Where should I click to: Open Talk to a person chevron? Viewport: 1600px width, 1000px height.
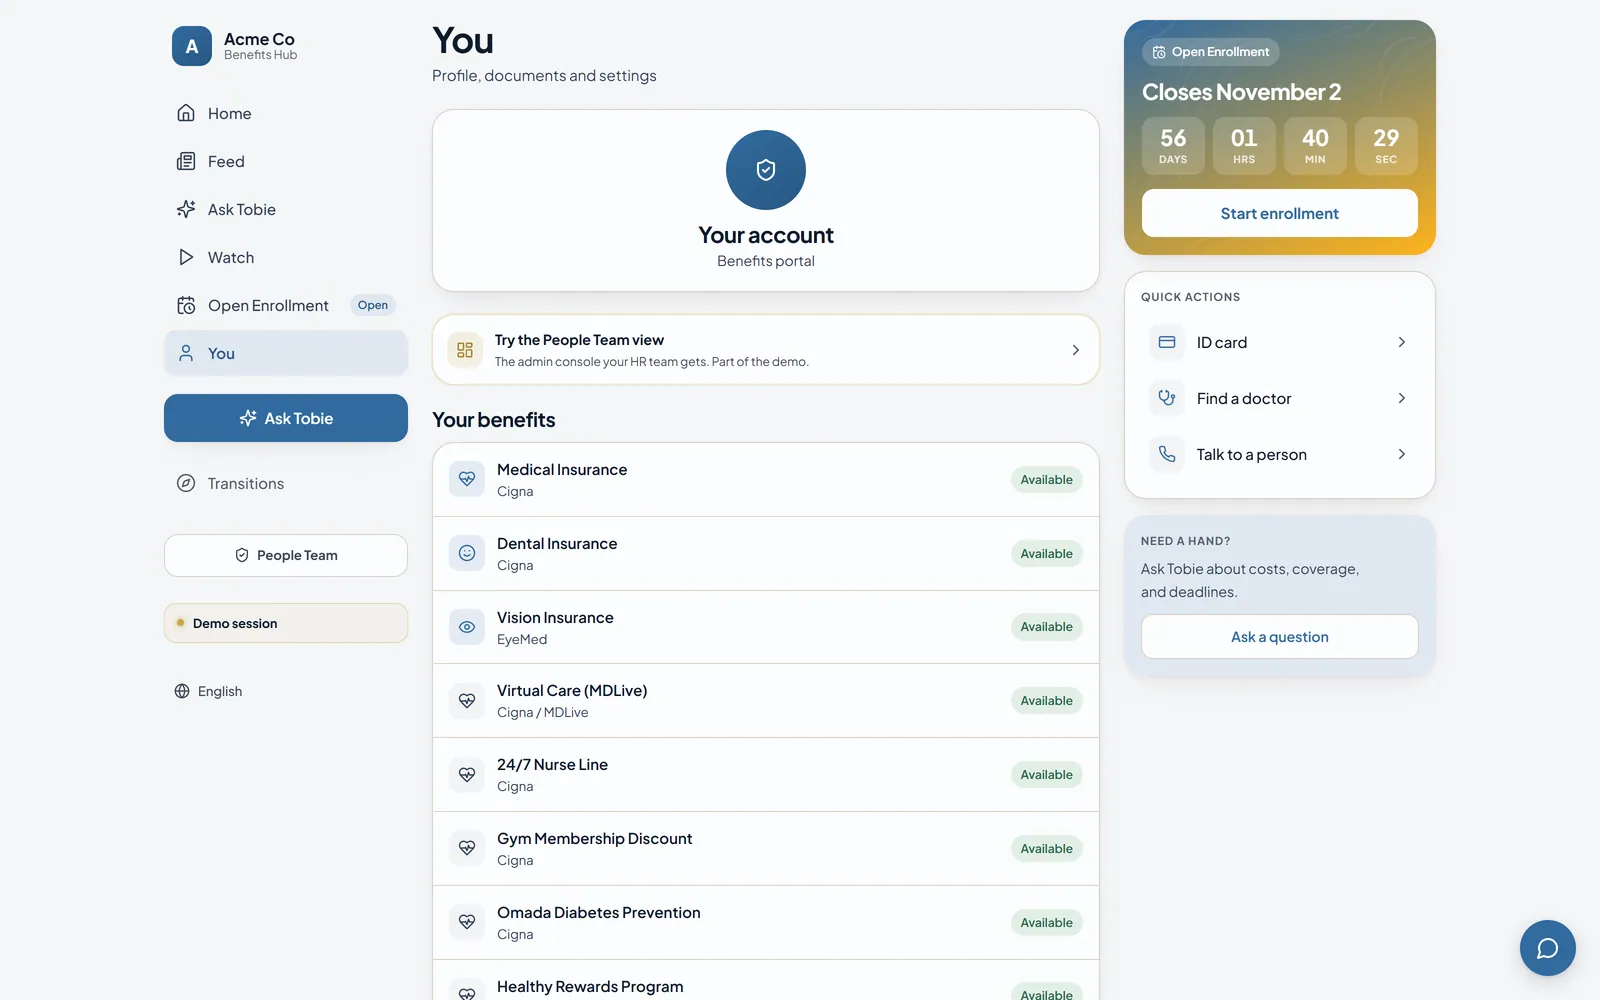1402,454
